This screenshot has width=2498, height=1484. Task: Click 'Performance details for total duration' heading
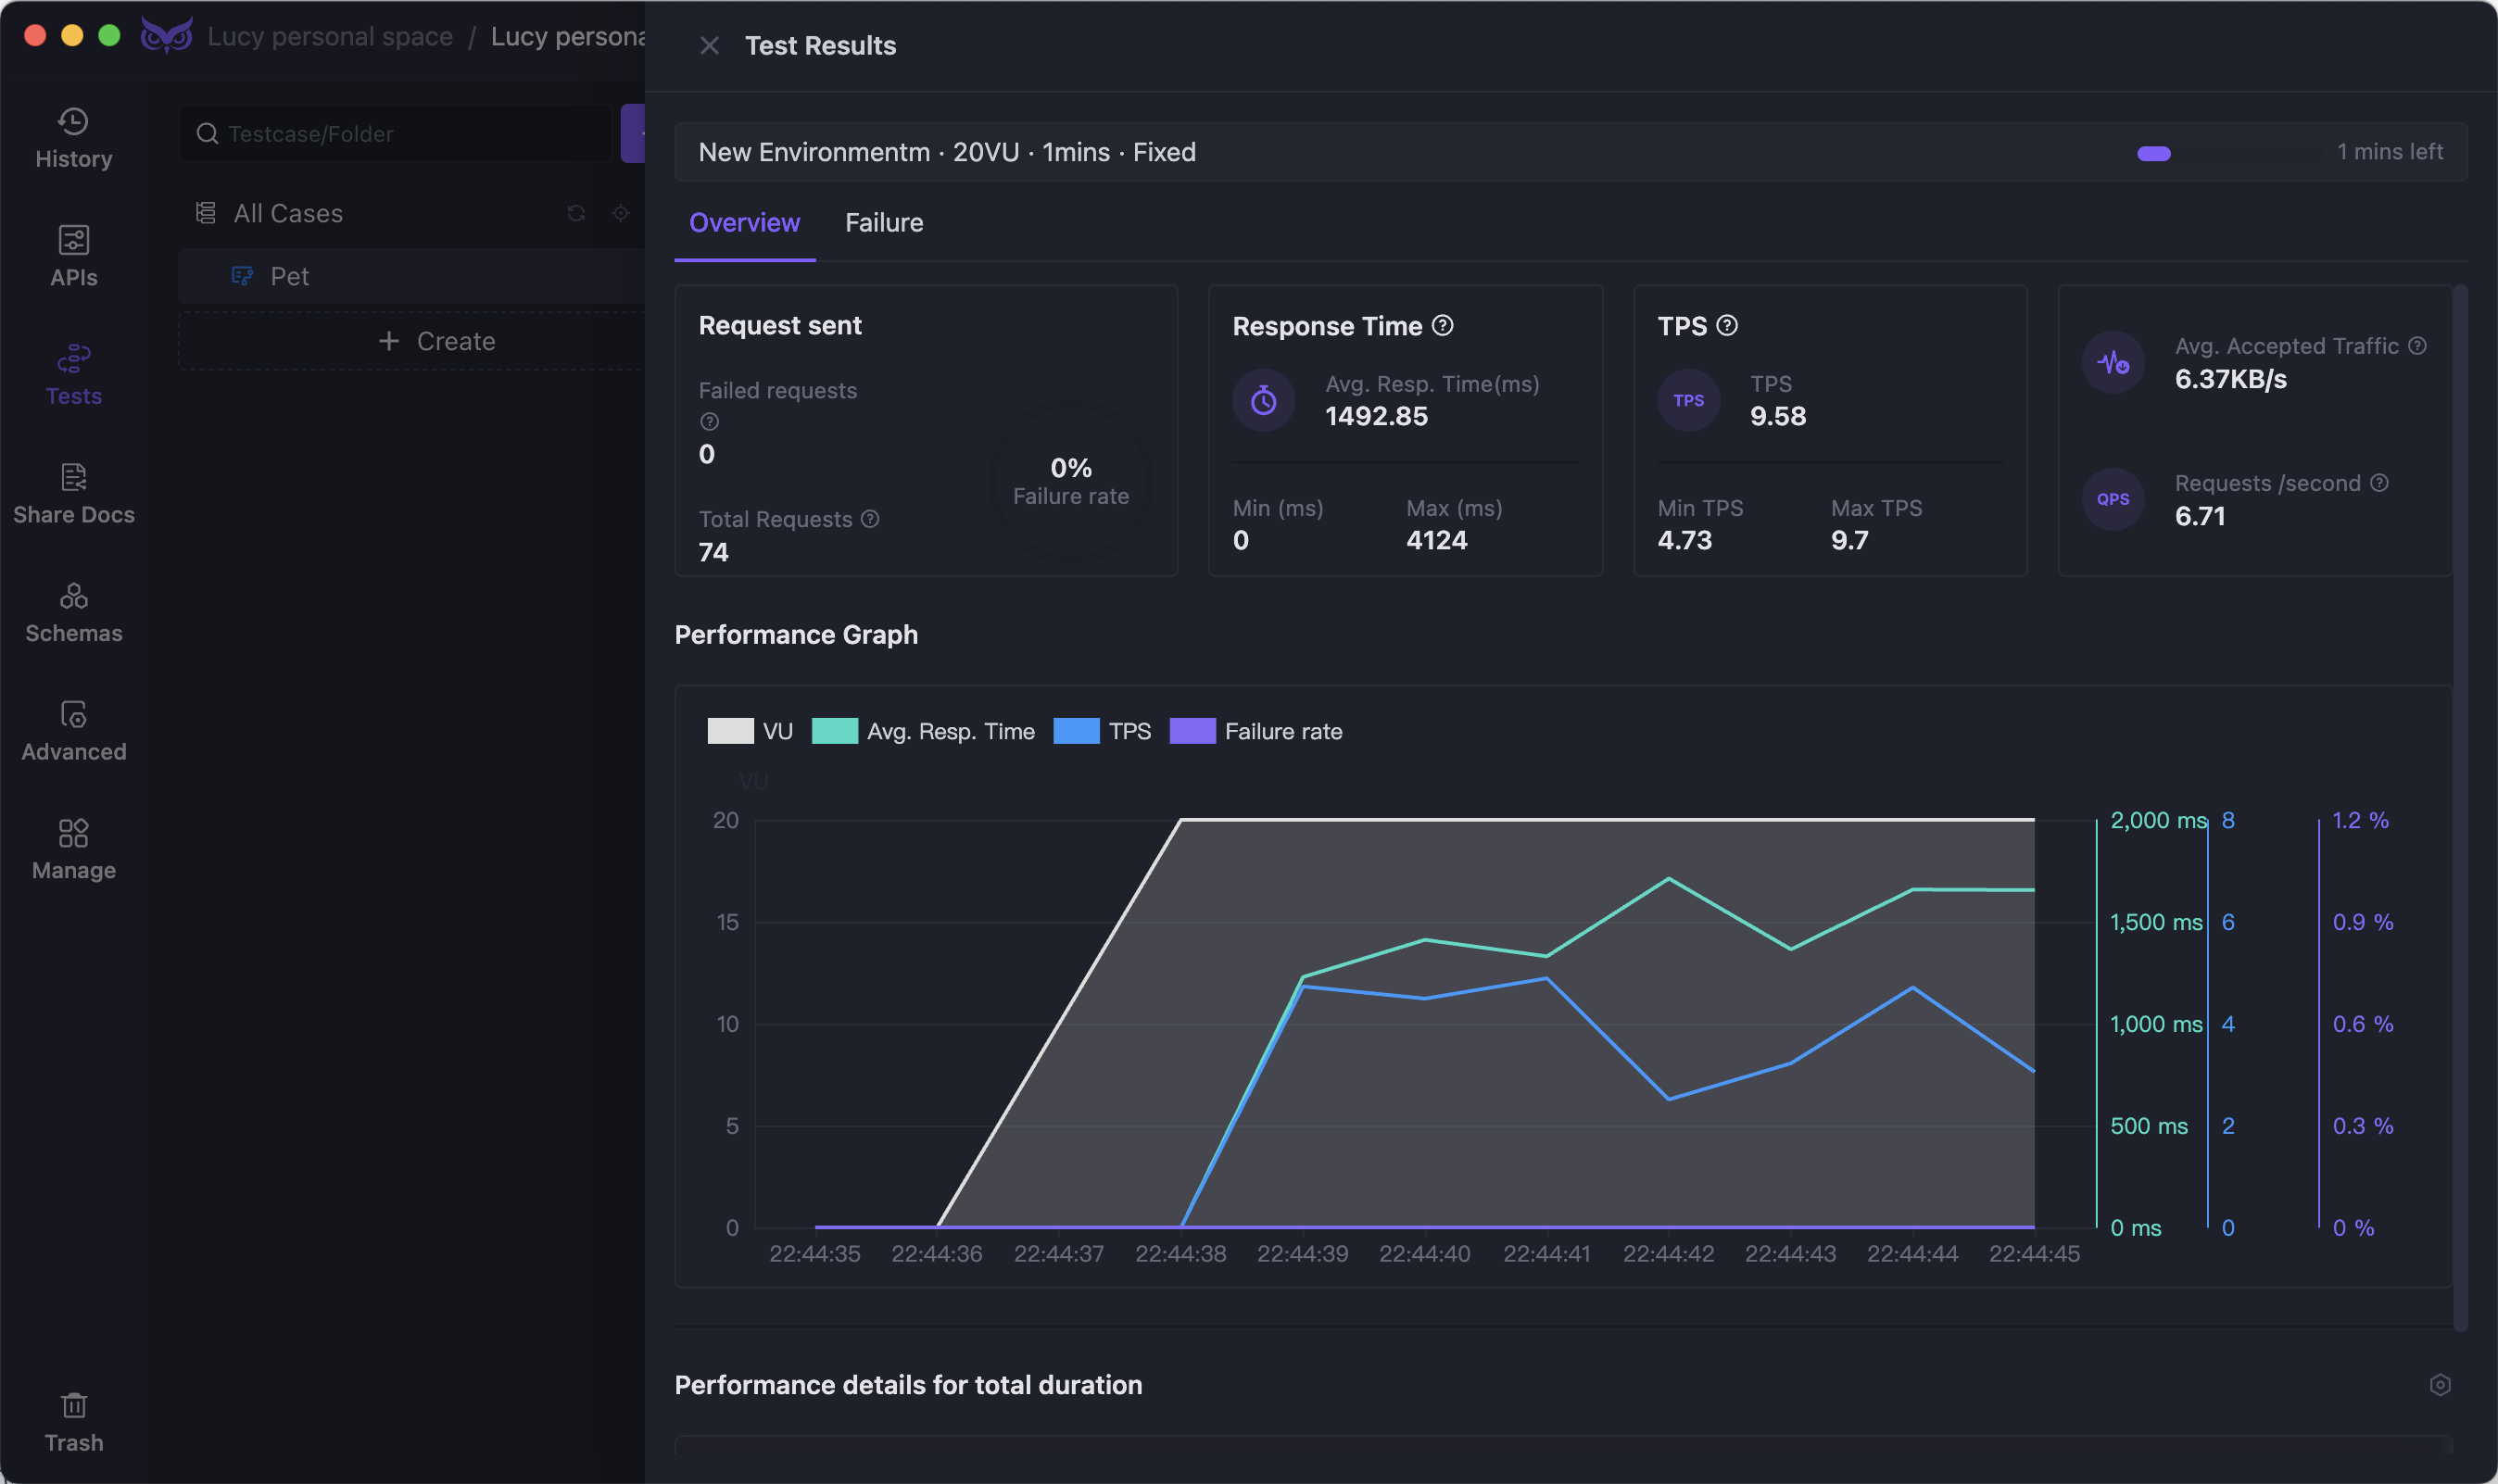pyautogui.click(x=908, y=1385)
